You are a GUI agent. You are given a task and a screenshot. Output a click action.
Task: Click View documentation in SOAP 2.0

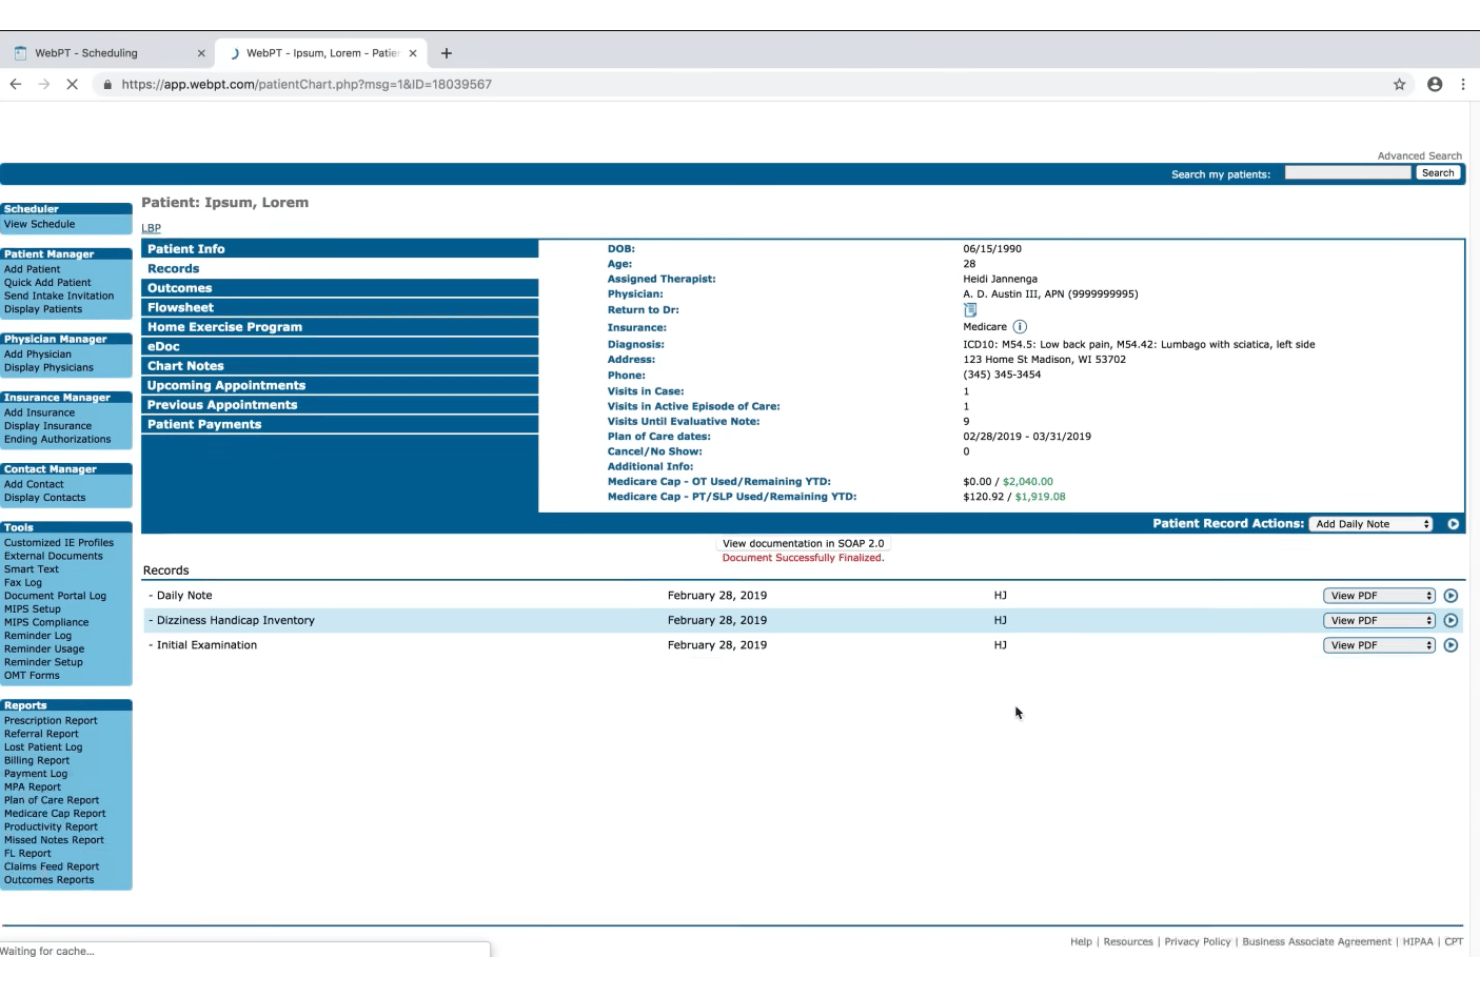coord(803,544)
